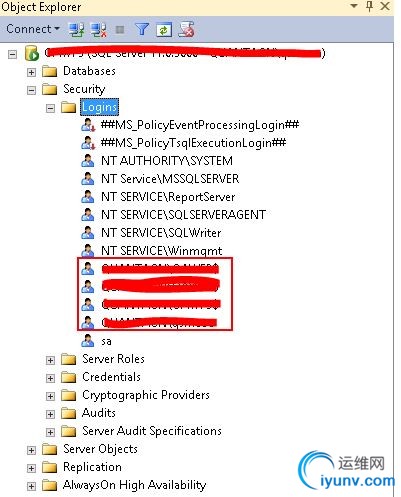Toggle the Object Explorer auto-hide pin

pos(369,6)
